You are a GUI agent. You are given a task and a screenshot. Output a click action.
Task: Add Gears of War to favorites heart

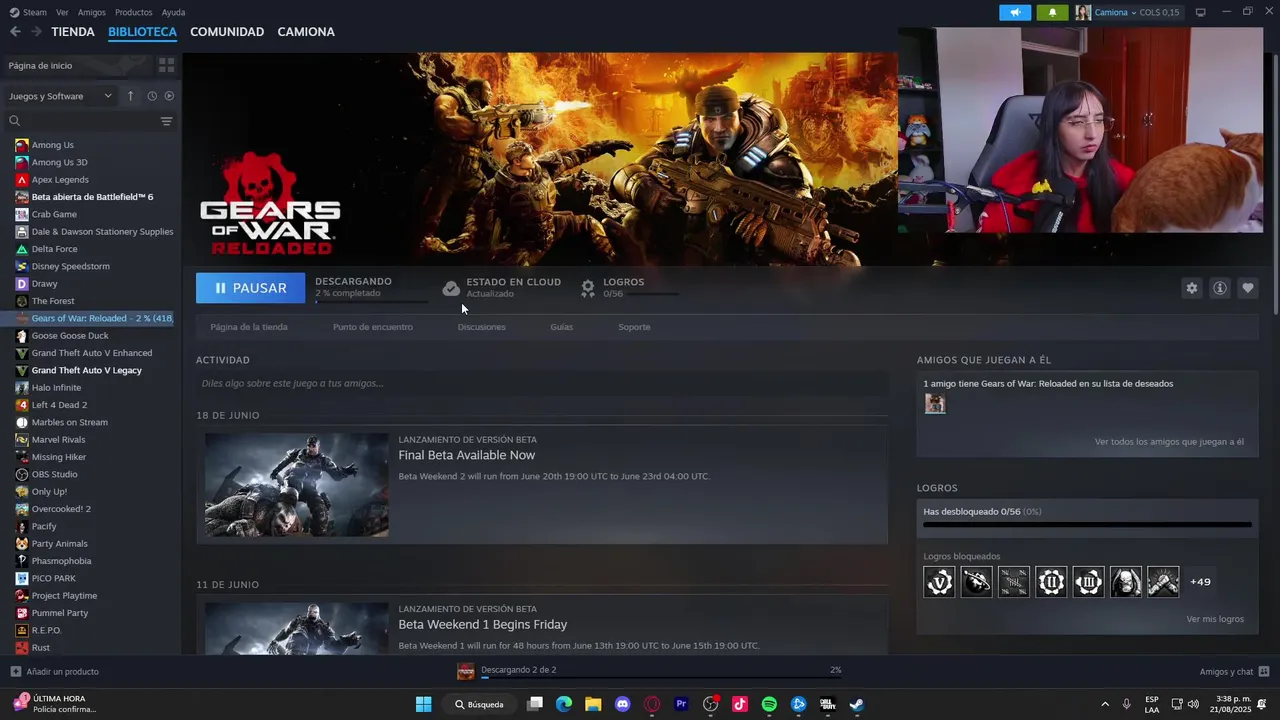pyautogui.click(x=1247, y=288)
